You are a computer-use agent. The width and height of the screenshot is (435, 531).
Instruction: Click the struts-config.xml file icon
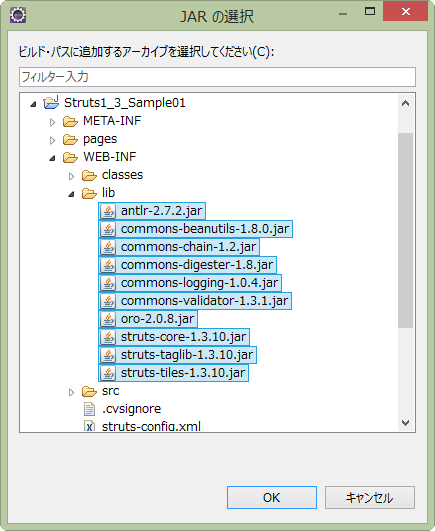89,426
